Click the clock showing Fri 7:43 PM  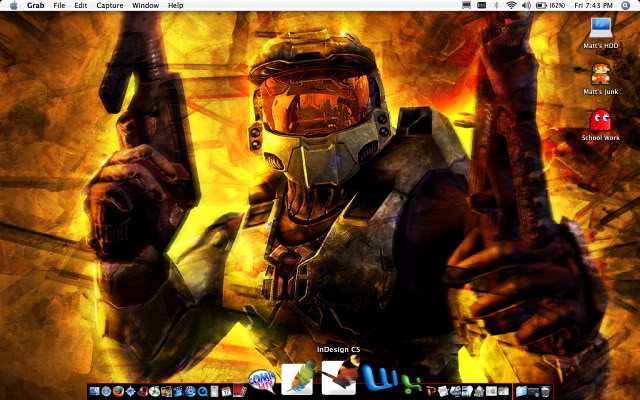tap(593, 5)
